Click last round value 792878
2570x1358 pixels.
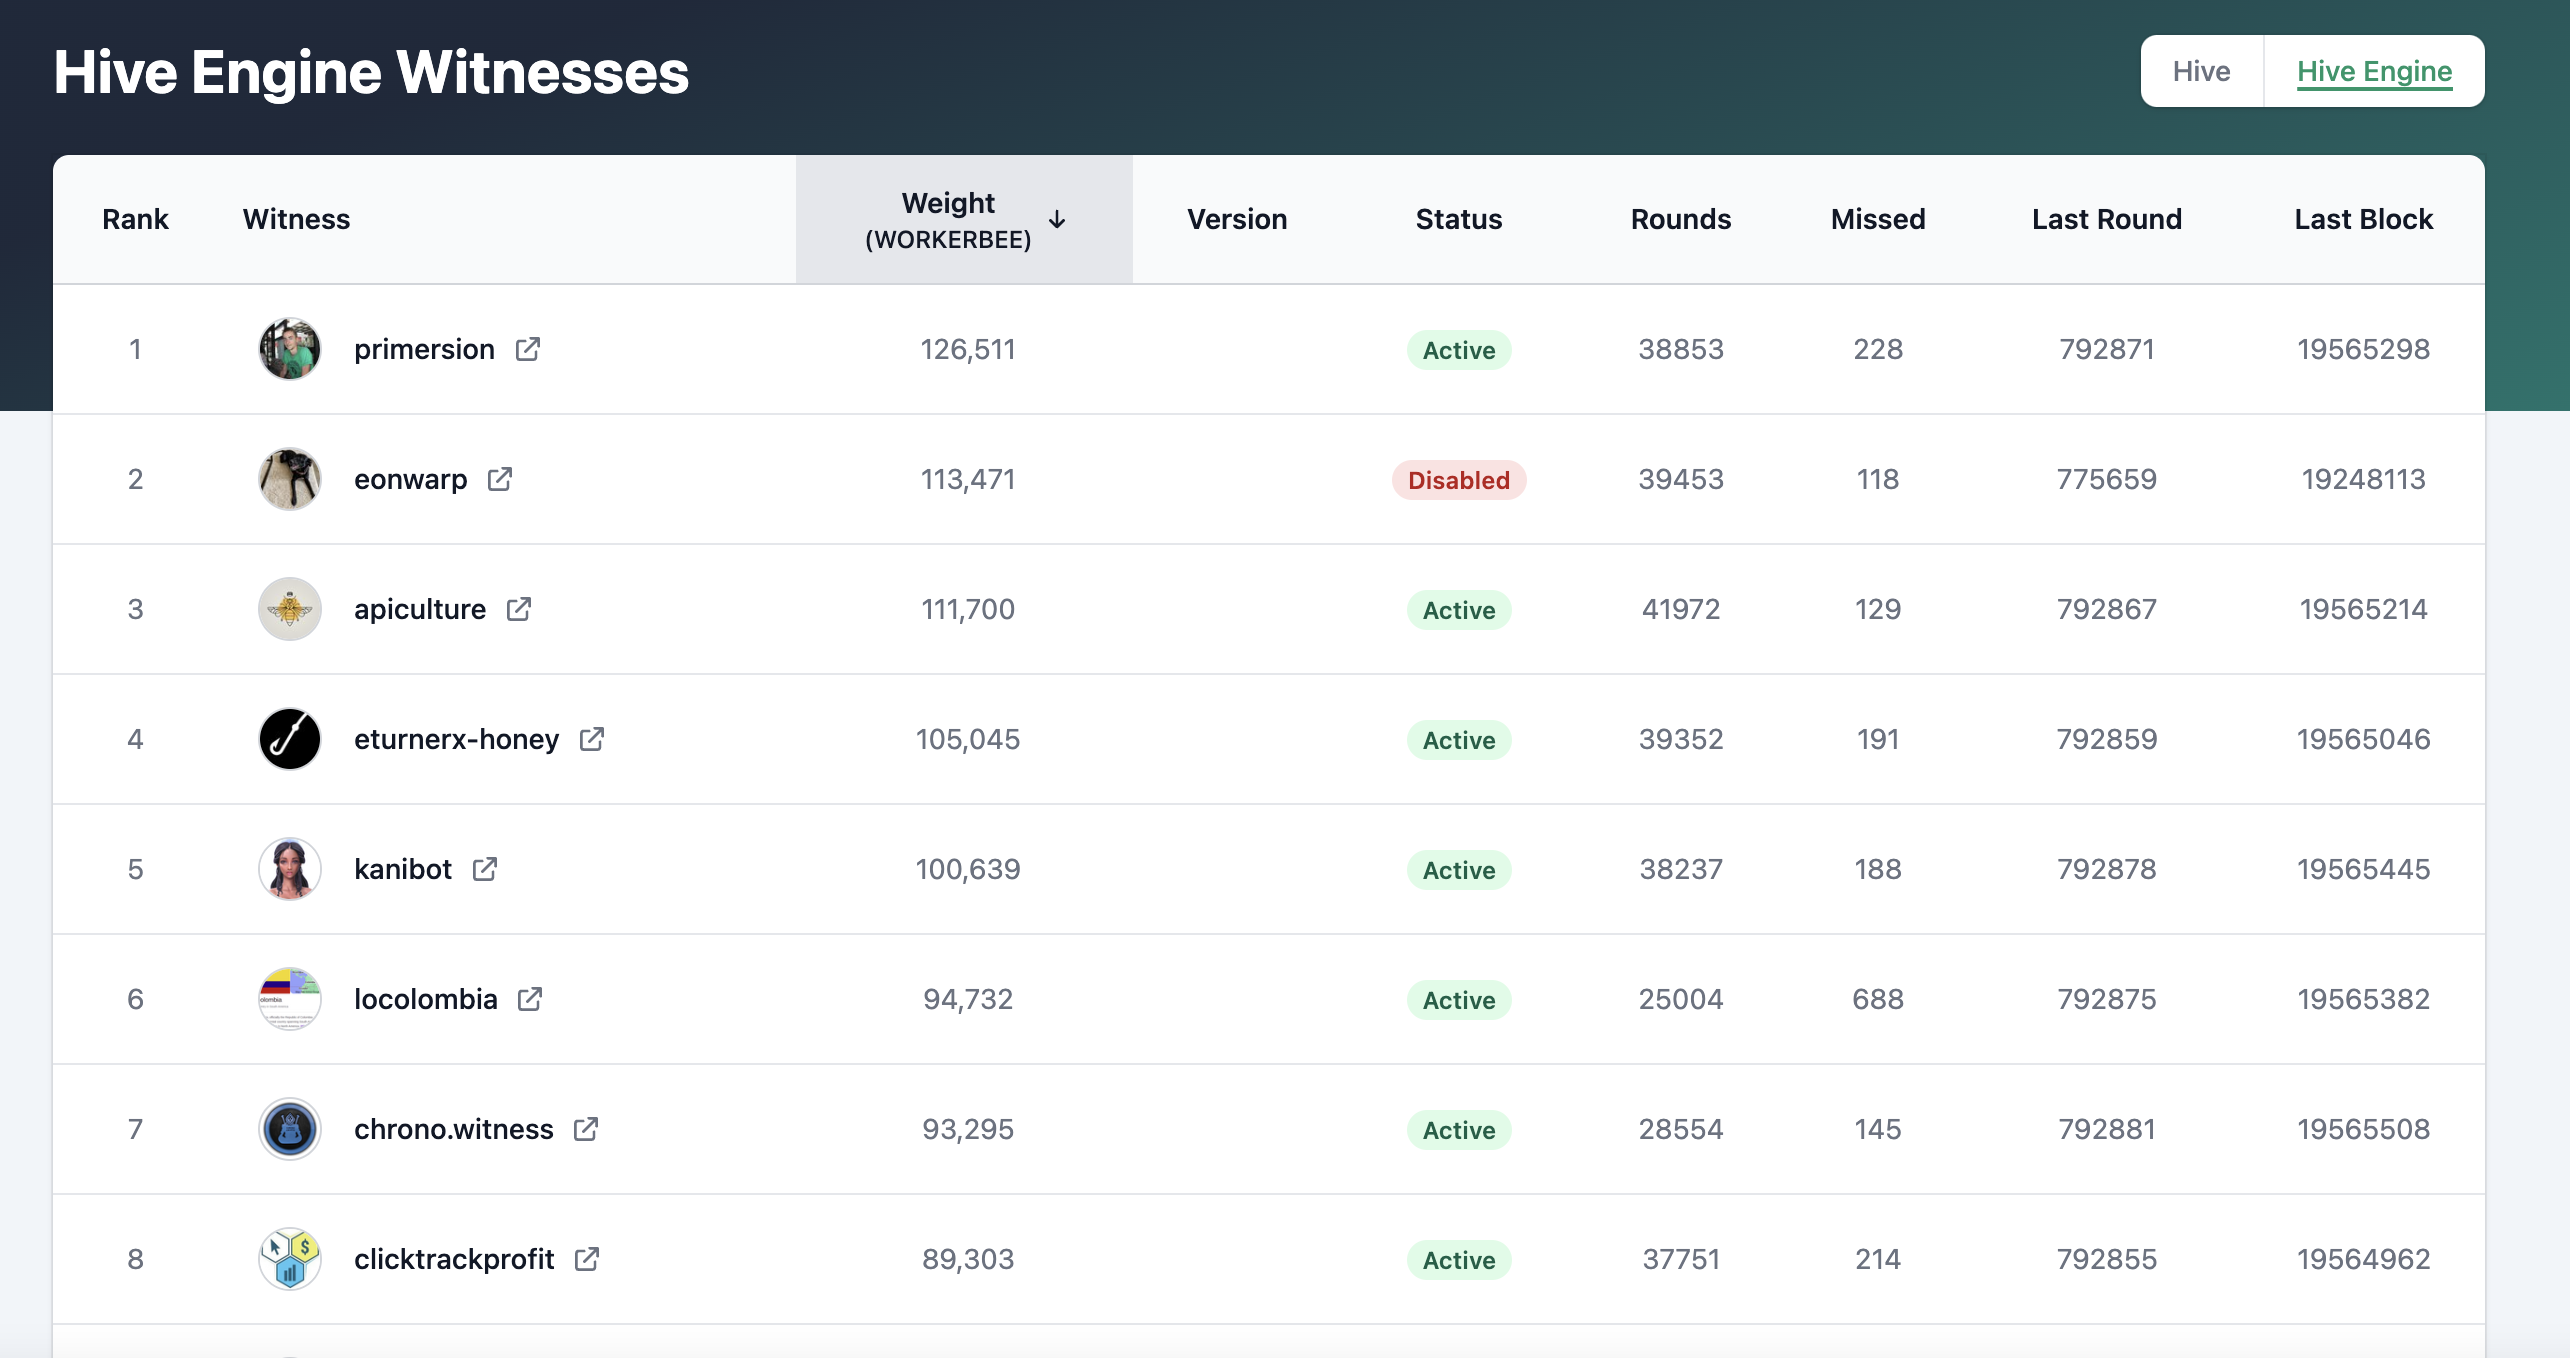2107,869
